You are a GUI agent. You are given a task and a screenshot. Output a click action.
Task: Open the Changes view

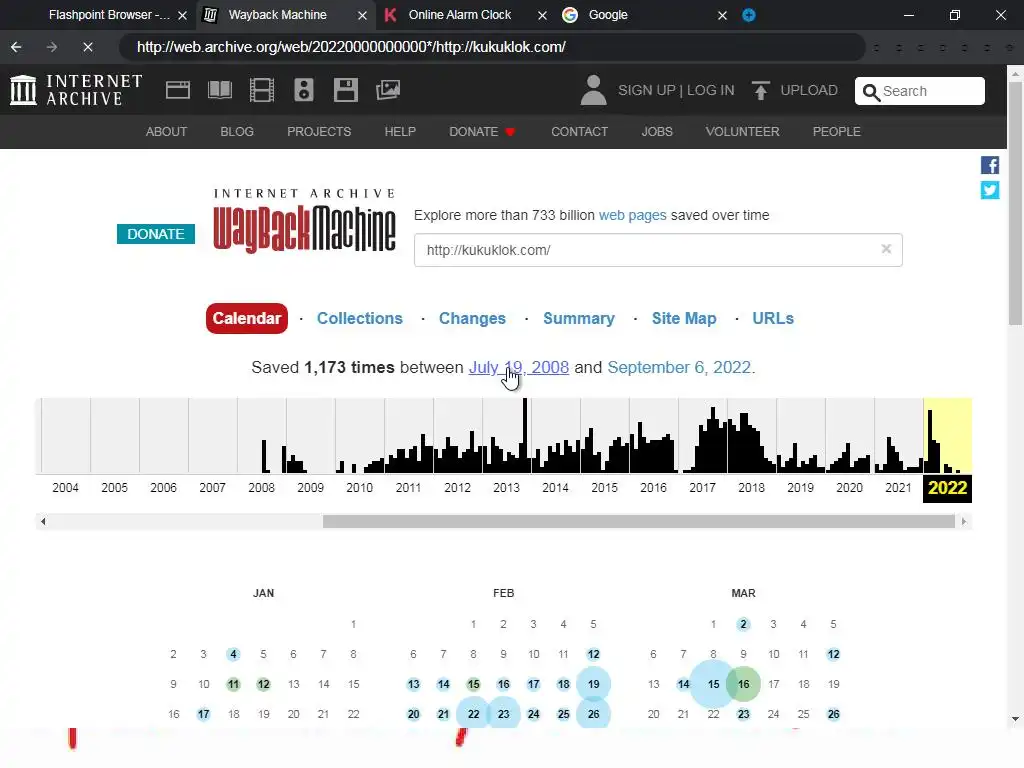coord(472,318)
